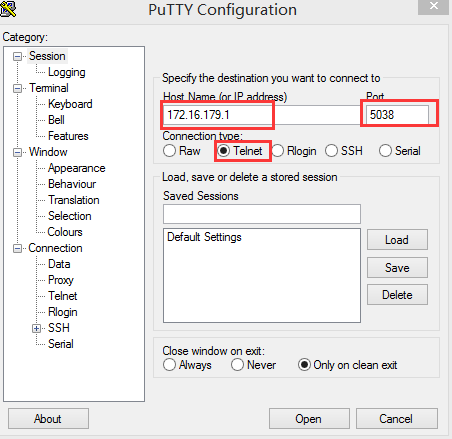The height and width of the screenshot is (439, 452).
Task: Open the Connection category
Action: pos(55,248)
